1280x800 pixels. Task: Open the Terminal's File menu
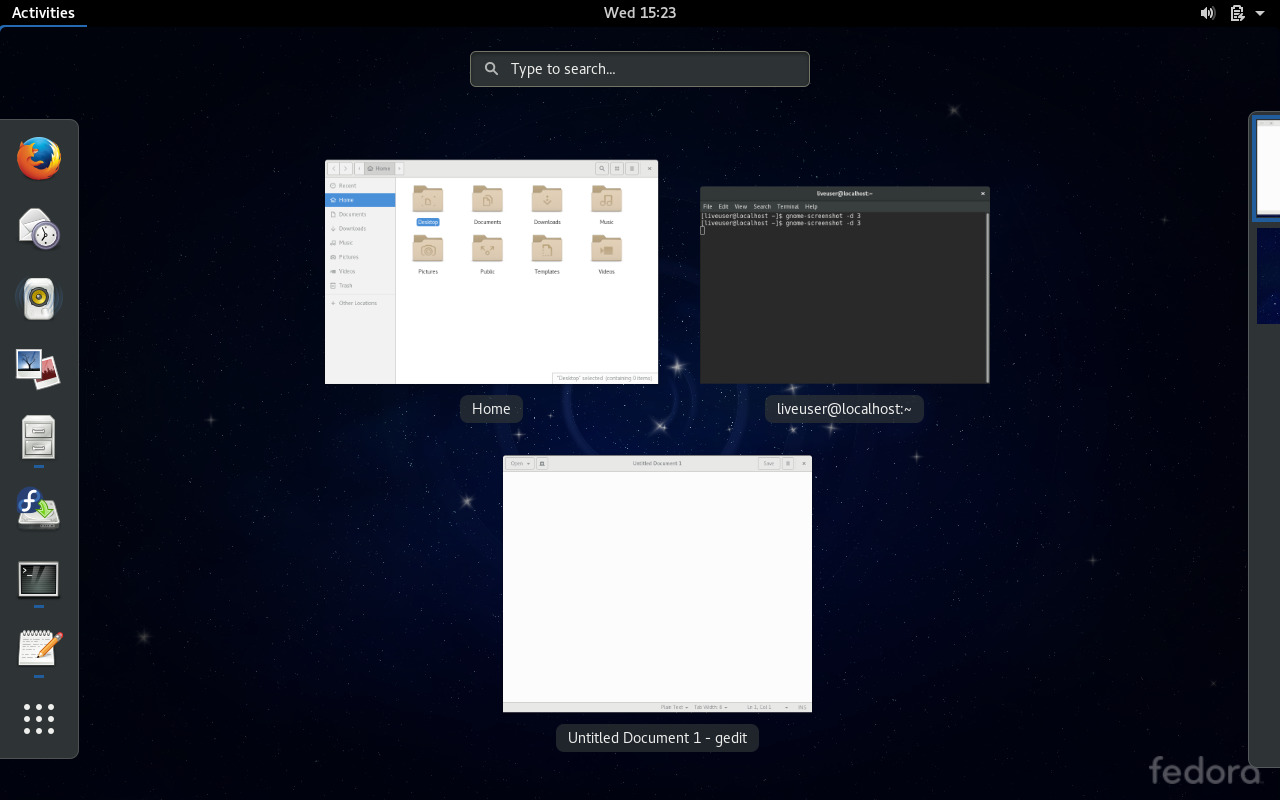click(708, 206)
